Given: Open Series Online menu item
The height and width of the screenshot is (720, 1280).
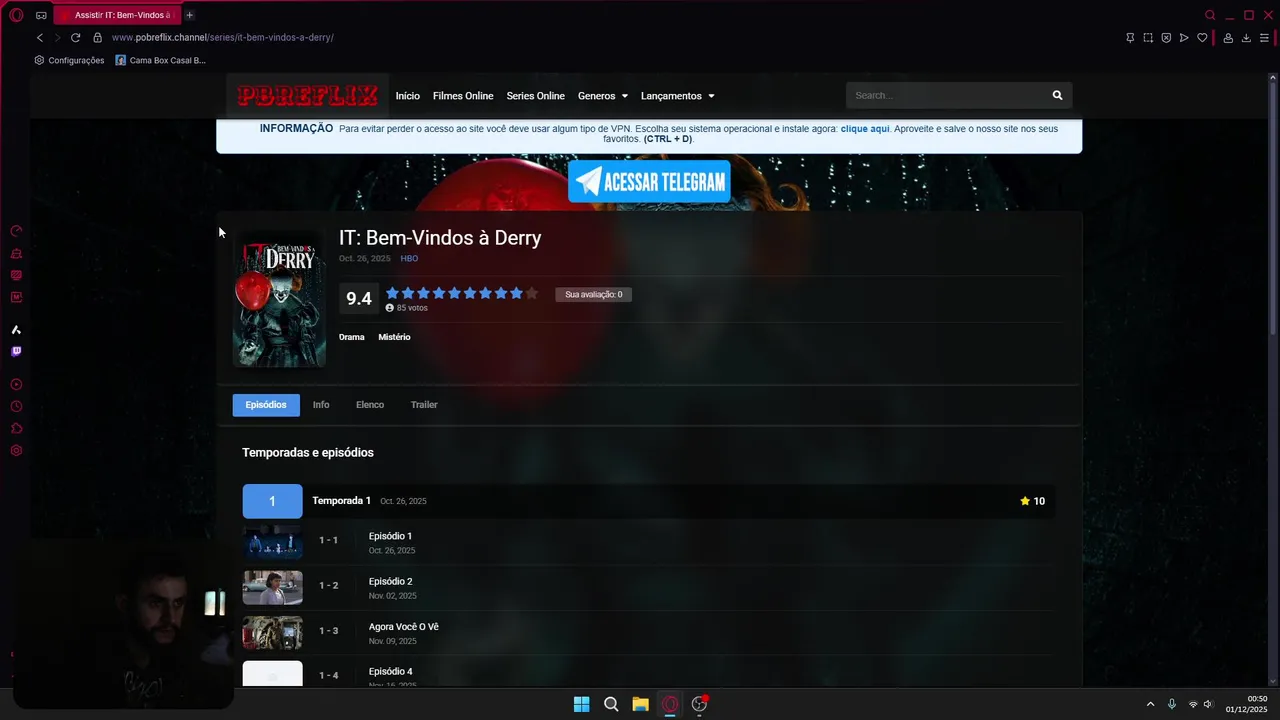Looking at the screenshot, I should pos(535,96).
